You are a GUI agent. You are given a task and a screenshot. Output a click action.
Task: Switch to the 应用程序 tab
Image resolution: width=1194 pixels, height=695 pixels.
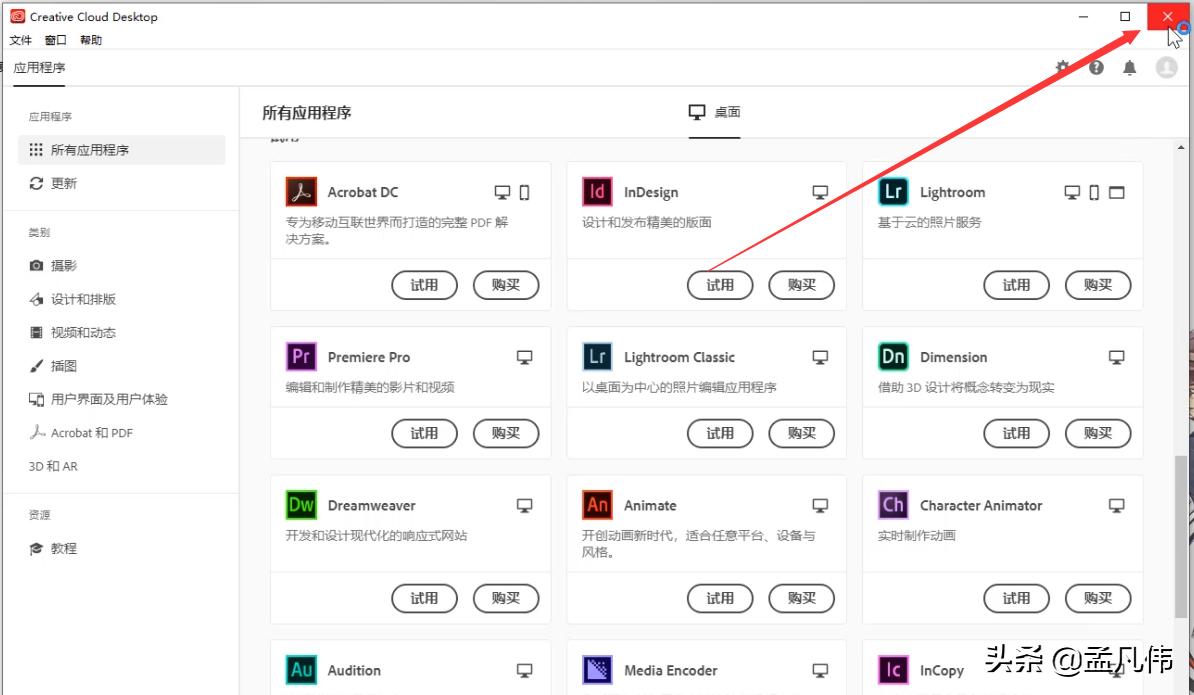(x=40, y=68)
